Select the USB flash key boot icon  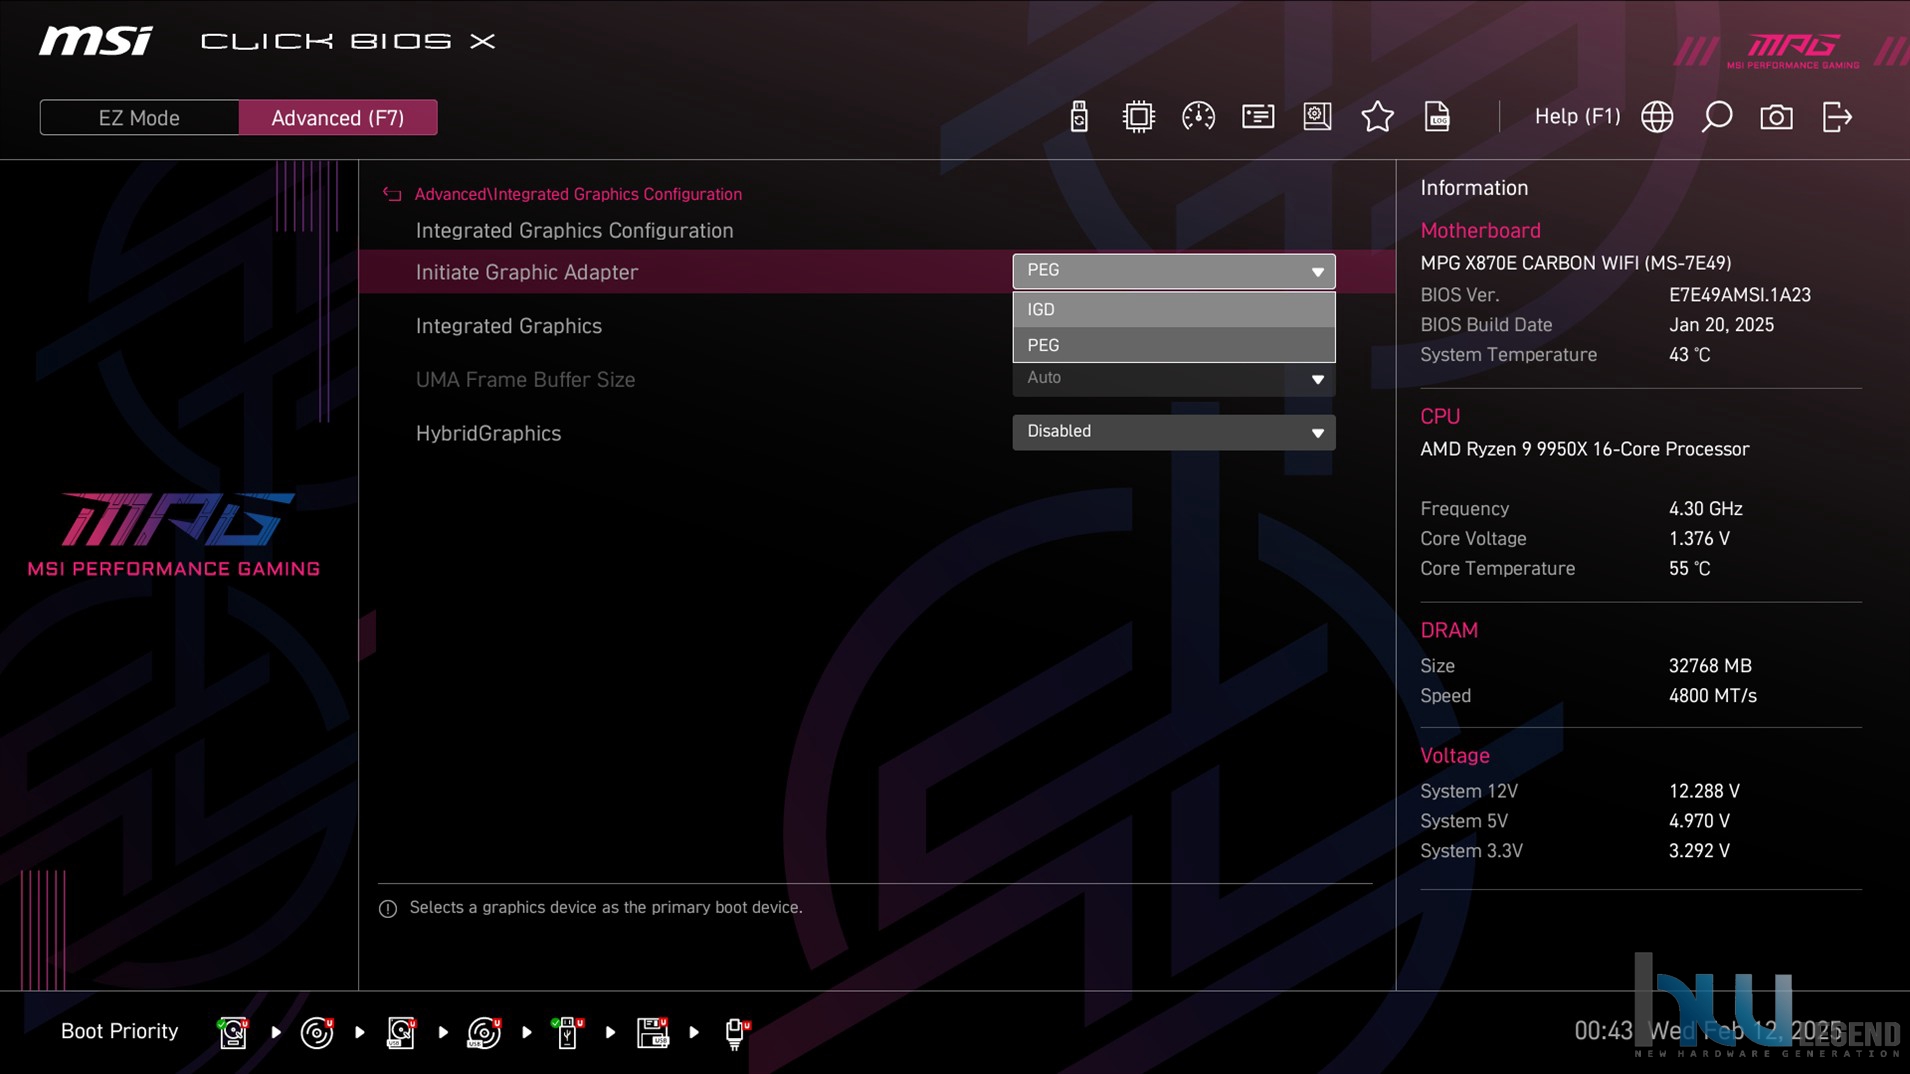567,1032
